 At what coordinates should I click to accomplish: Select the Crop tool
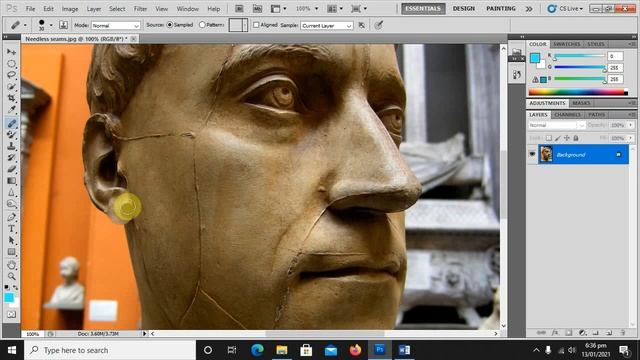(x=11, y=98)
